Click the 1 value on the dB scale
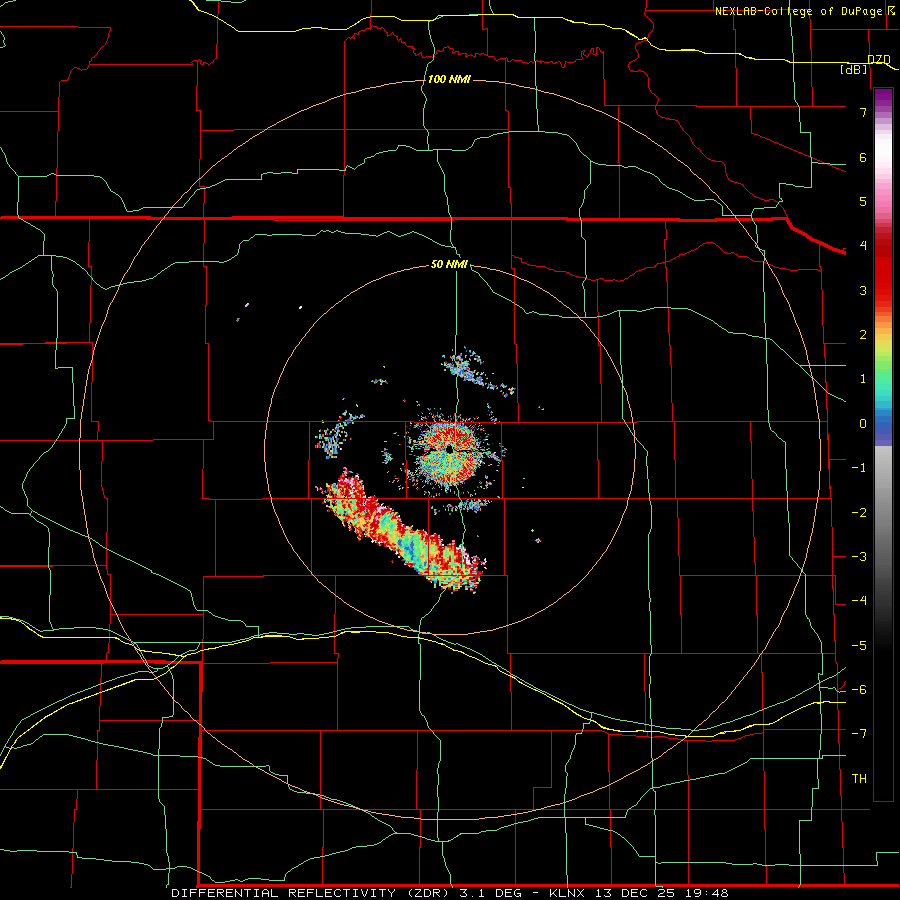 [863, 379]
